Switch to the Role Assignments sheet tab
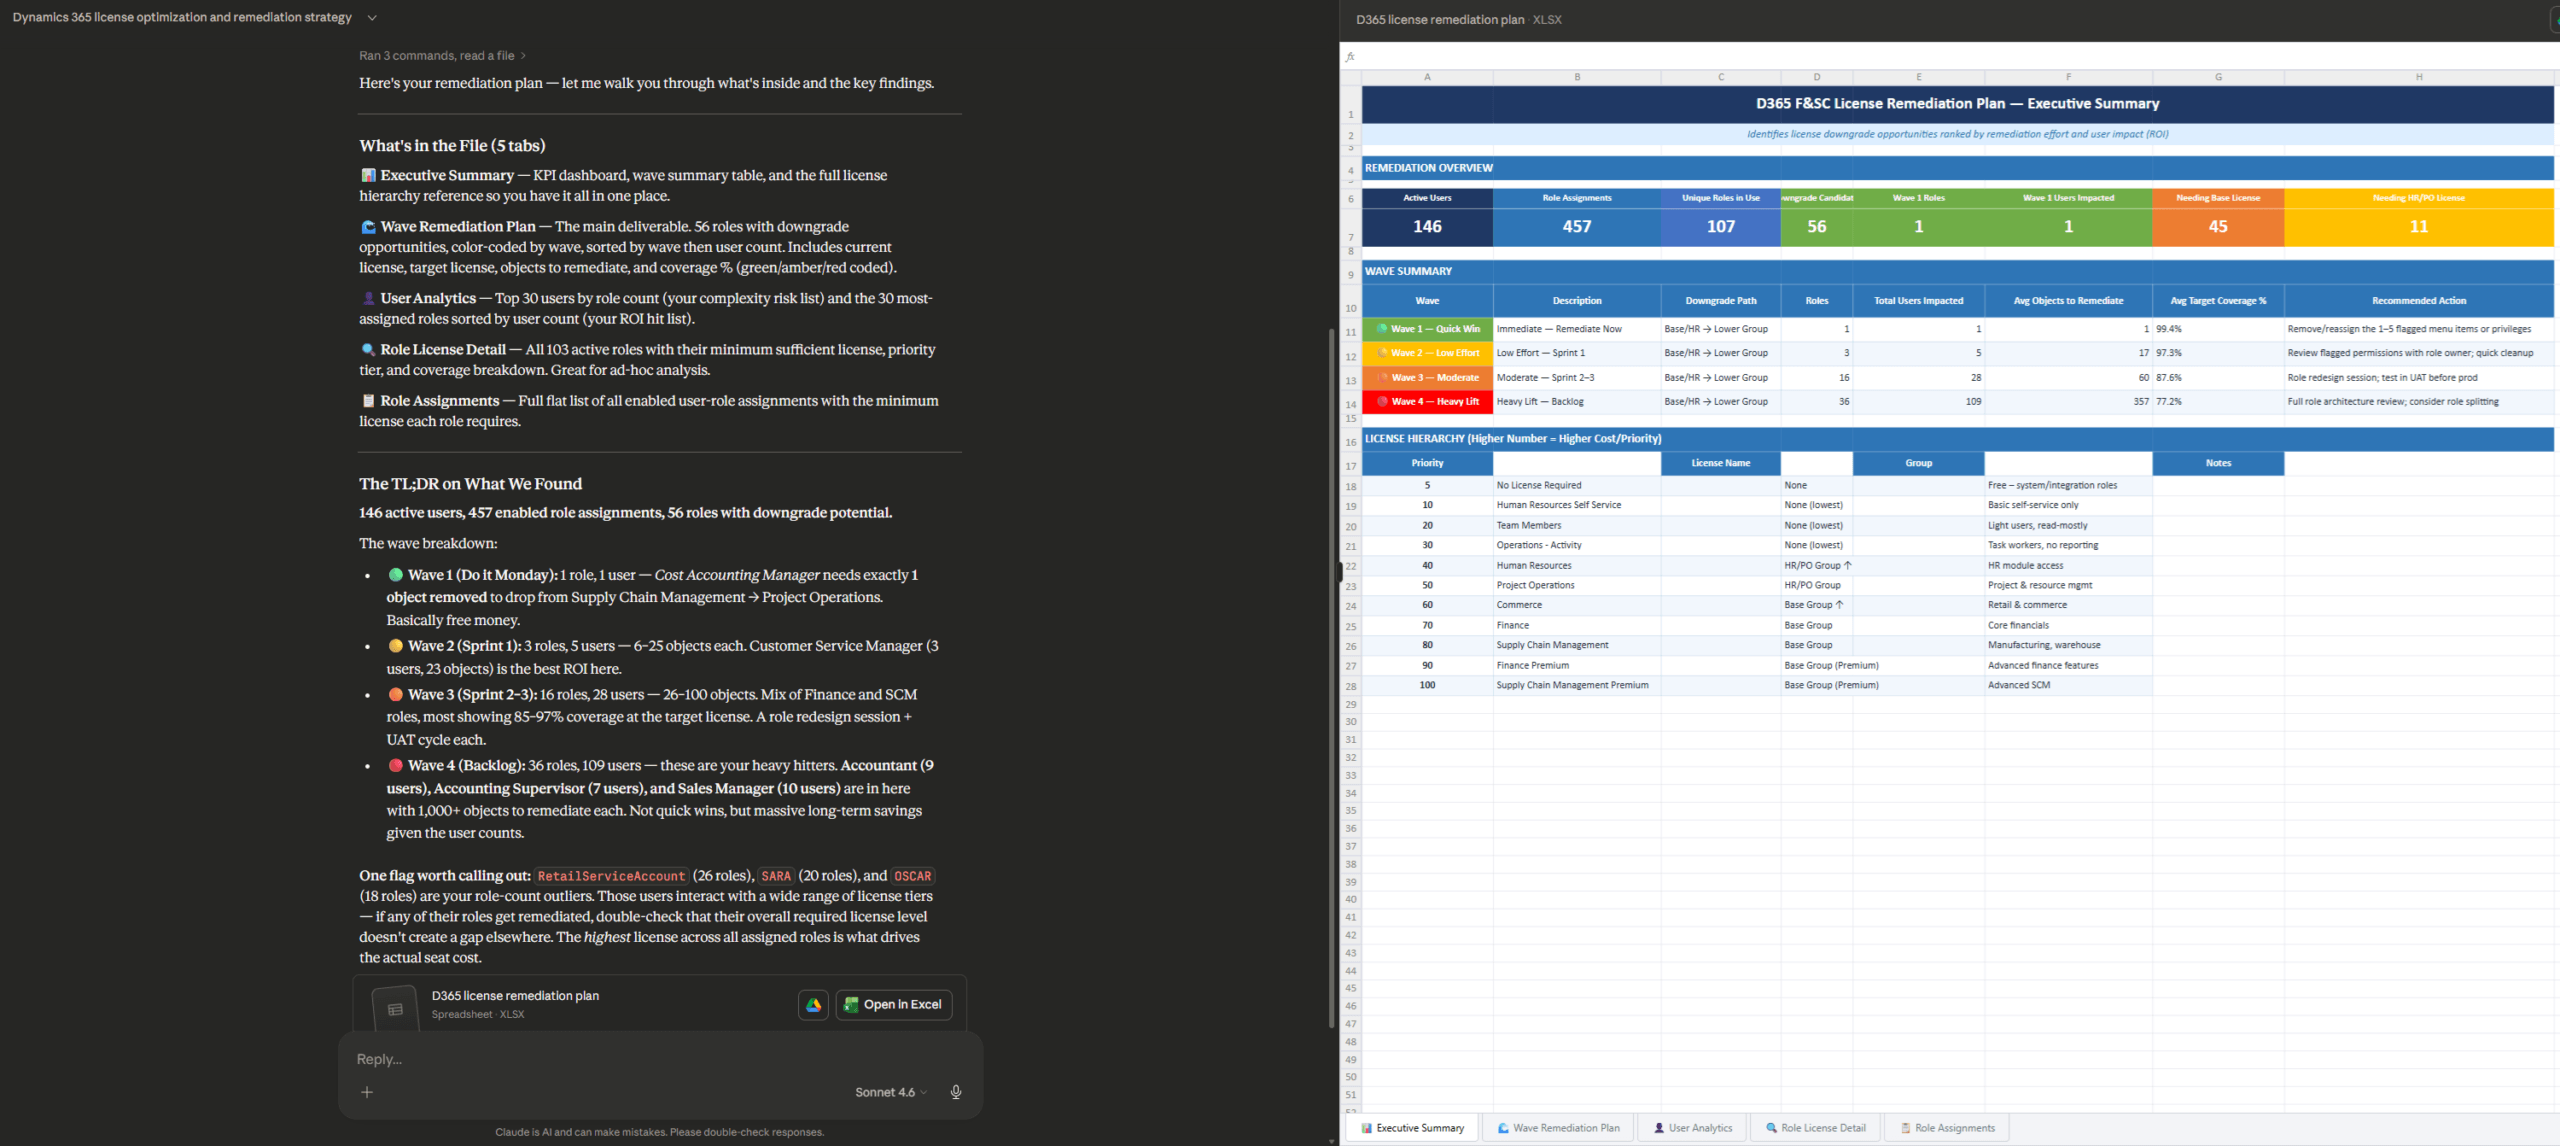Screen dimensions: 2560x1146 [1953, 1128]
